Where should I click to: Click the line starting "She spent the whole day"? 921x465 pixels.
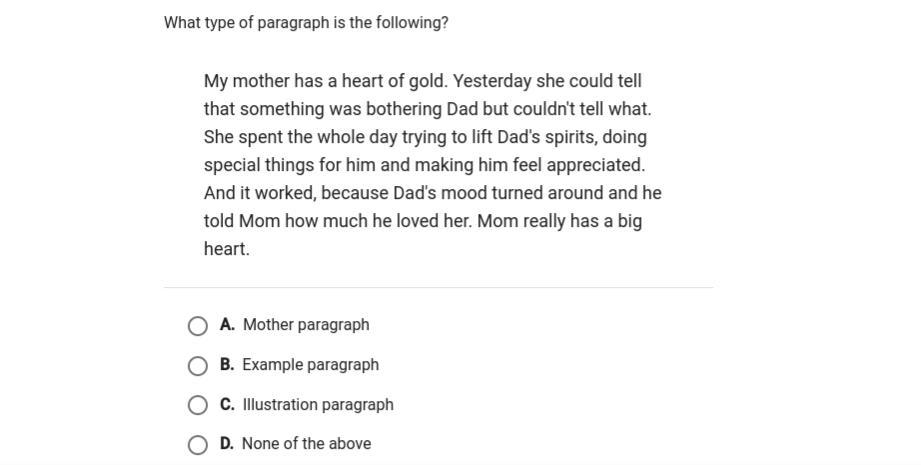(425, 137)
